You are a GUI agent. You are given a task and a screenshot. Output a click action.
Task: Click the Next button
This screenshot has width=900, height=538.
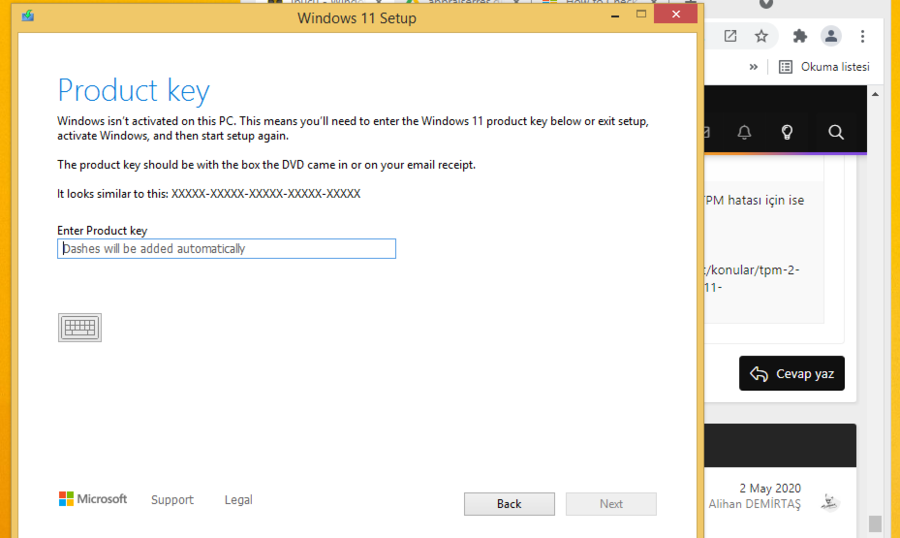pos(611,504)
